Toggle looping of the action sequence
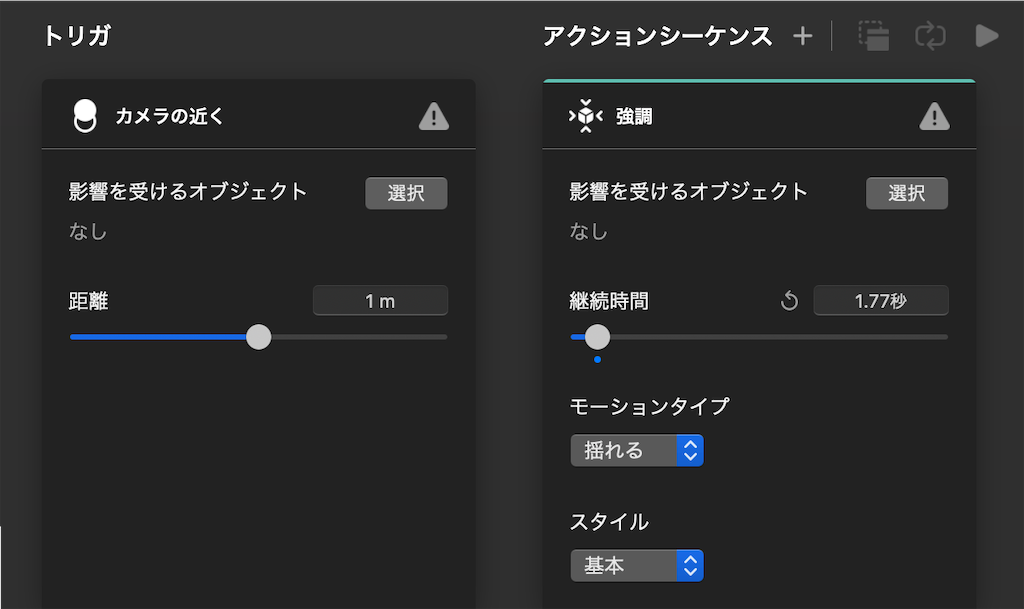The height and width of the screenshot is (609, 1024). tap(930, 37)
